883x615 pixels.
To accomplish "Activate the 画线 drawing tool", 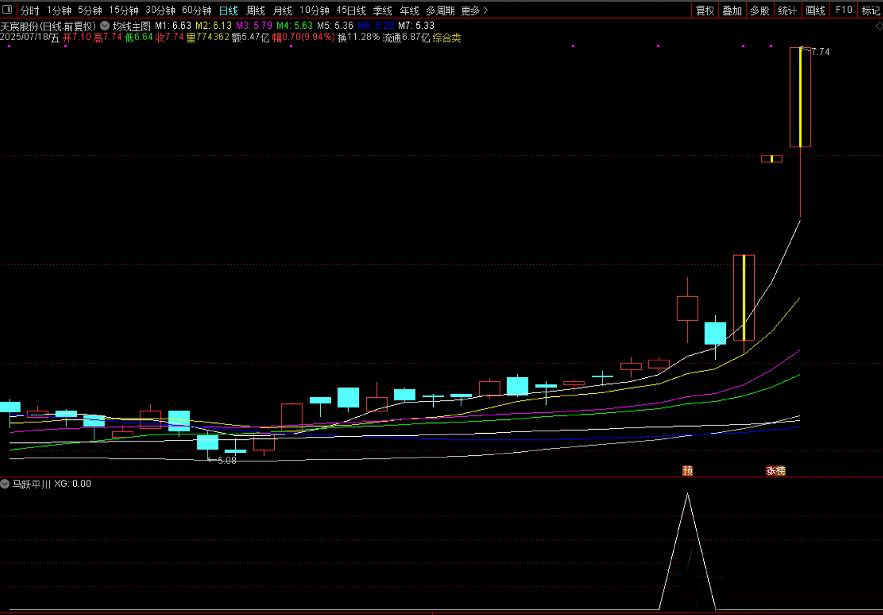I will 815,11.
